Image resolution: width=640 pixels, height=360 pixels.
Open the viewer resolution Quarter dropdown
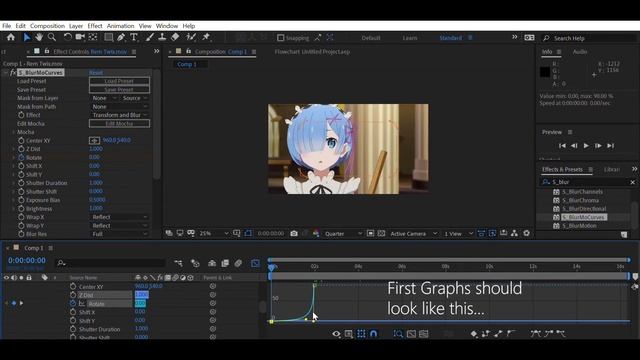342,233
